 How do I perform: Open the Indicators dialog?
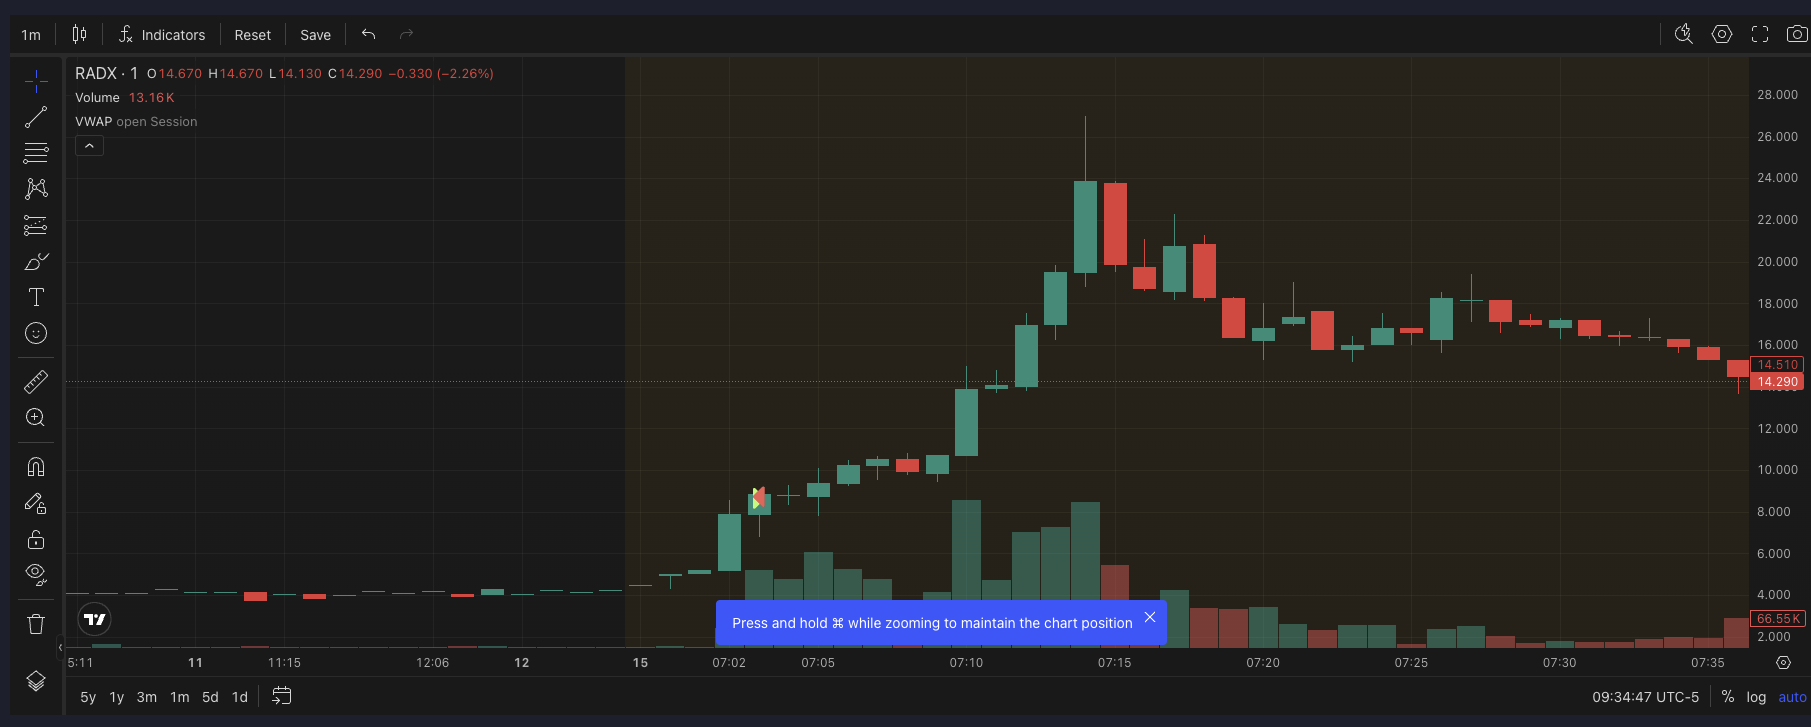162,35
